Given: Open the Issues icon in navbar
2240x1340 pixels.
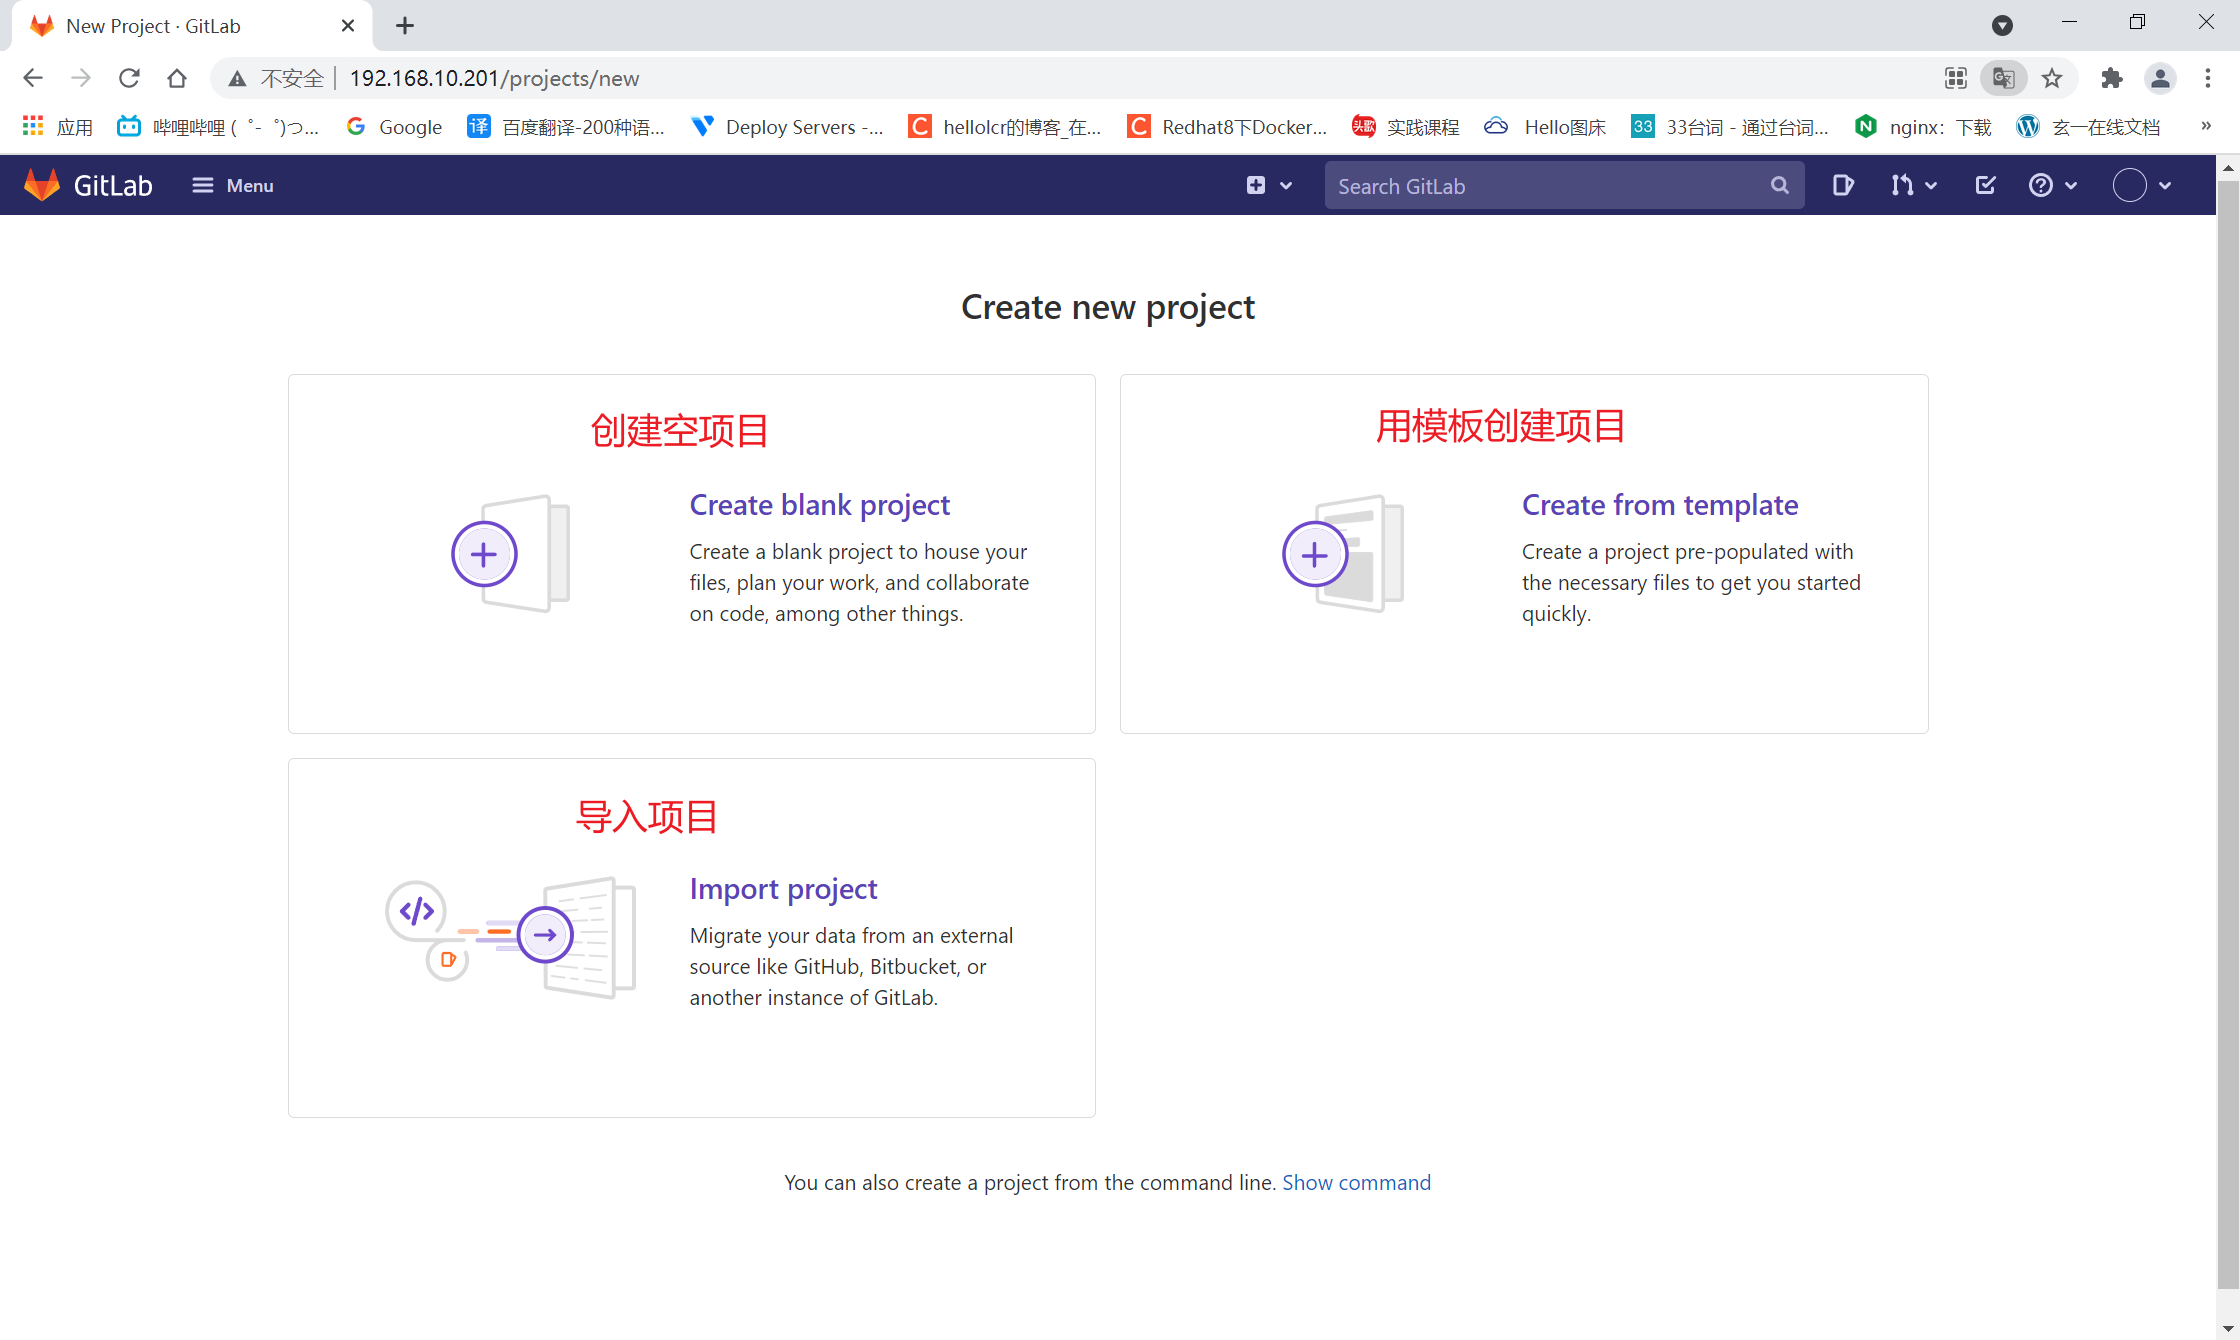Looking at the screenshot, I should (1843, 185).
